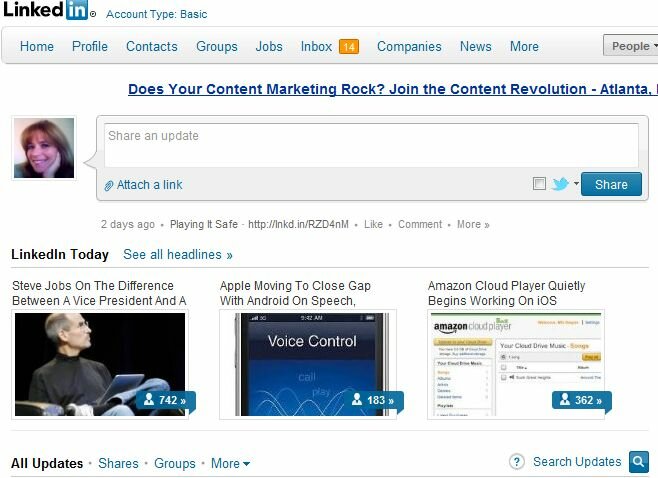The width and height of the screenshot is (658, 478).
Task: Click the 742 shares badge
Action: coord(166,400)
